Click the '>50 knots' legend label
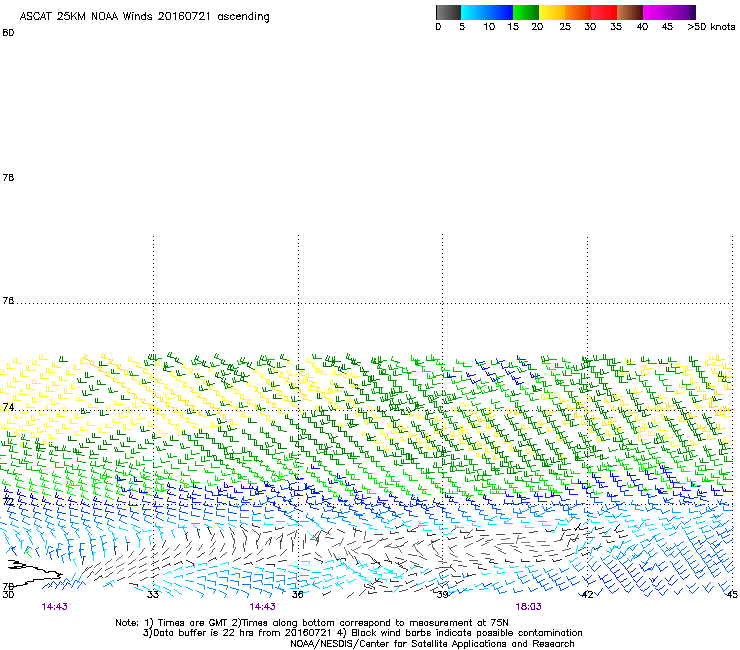This screenshot has height=650, width=740. [x=711, y=27]
